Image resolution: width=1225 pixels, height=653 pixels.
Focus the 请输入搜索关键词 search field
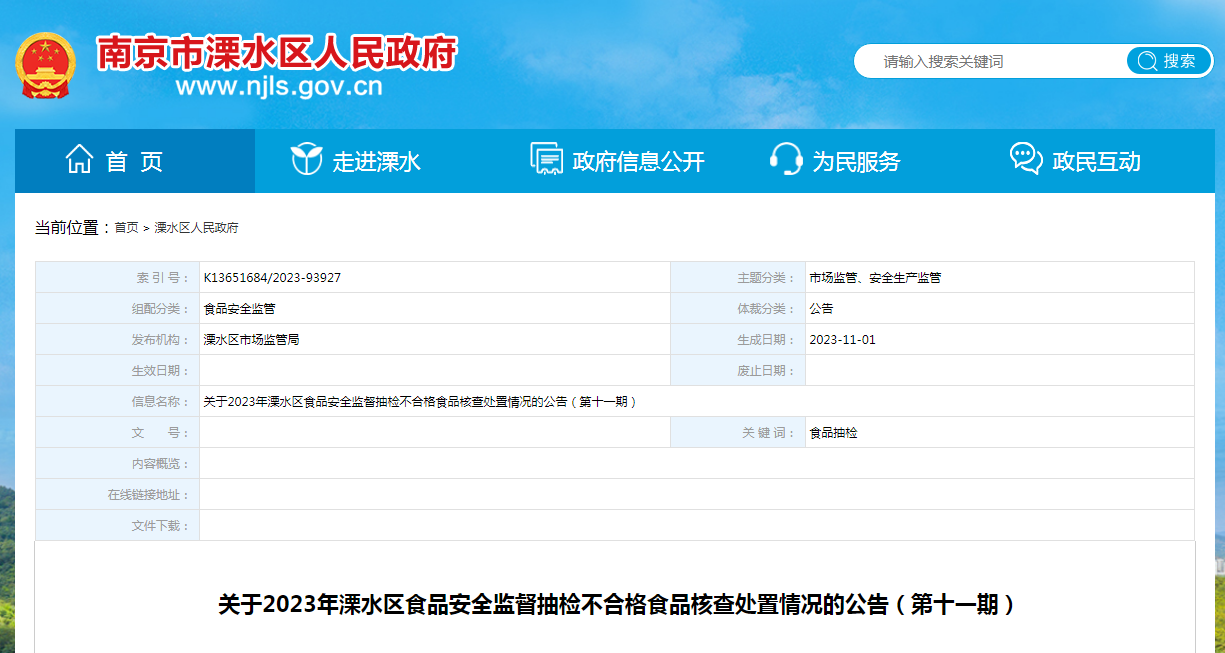tap(990, 61)
